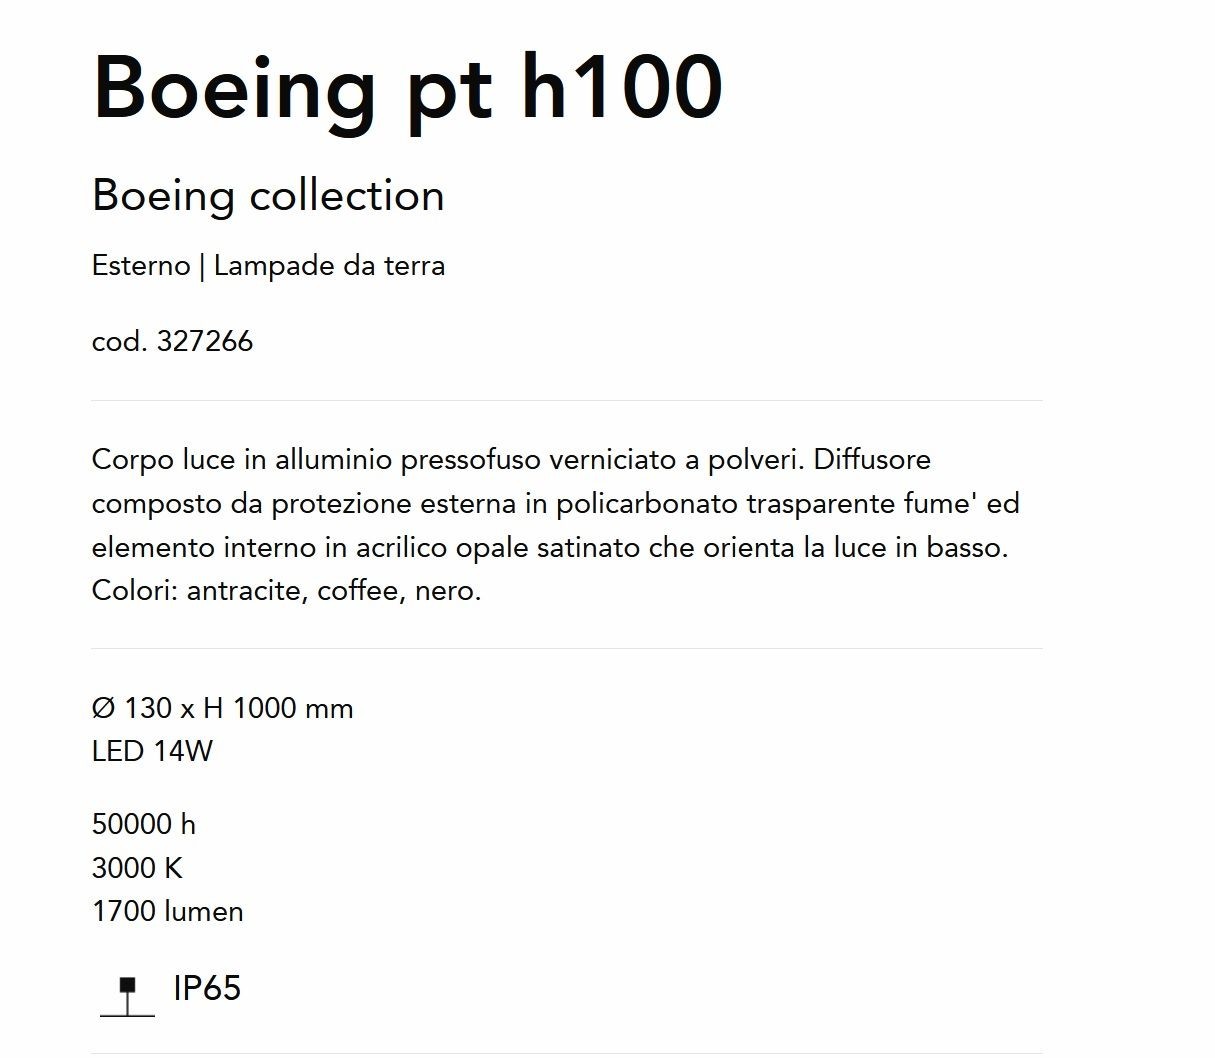Open Lampade da terra category
This screenshot has width=1215, height=1058.
pyautogui.click(x=329, y=266)
